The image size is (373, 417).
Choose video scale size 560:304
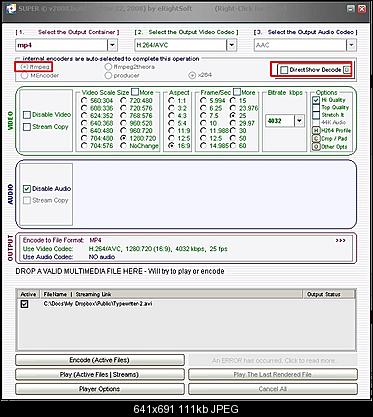click(84, 100)
